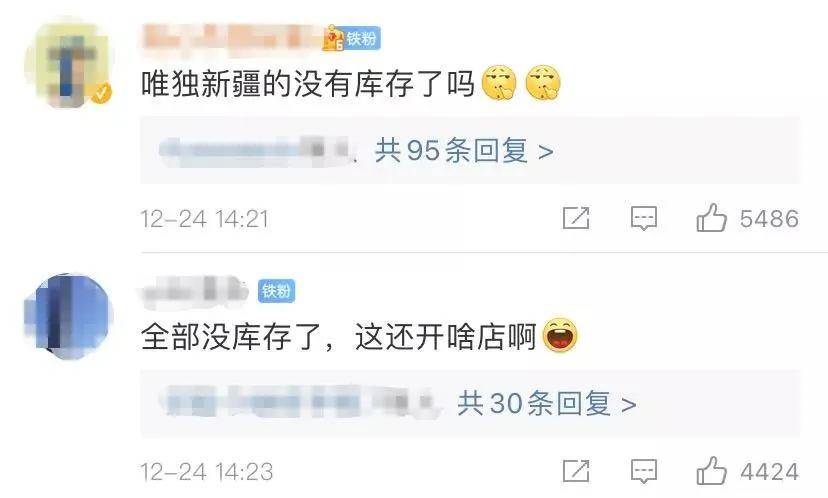Open the second commenter's 铁粉 badge
The height and width of the screenshot is (498, 828).
click(x=277, y=290)
